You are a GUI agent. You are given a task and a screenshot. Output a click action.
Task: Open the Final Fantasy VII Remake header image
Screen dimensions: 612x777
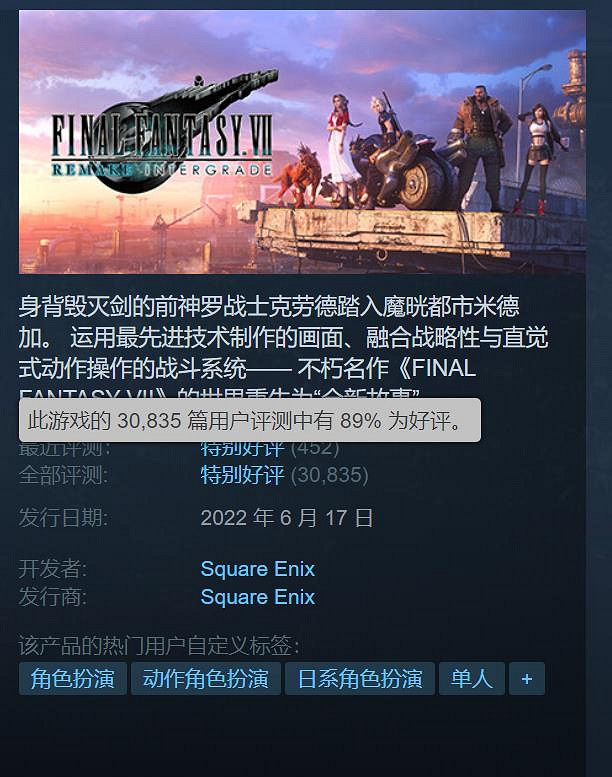pyautogui.click(x=302, y=142)
